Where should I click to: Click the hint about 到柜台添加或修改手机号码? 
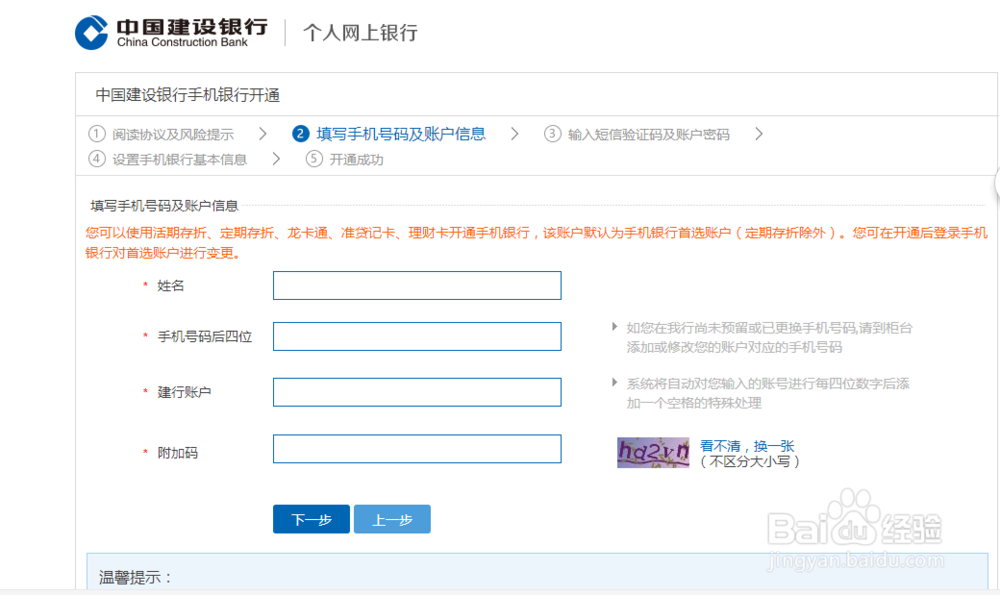[769, 337]
